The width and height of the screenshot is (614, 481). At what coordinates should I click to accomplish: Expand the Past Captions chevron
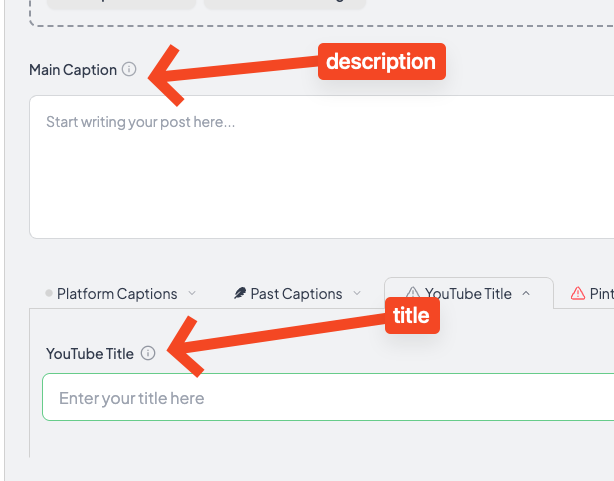tap(357, 293)
